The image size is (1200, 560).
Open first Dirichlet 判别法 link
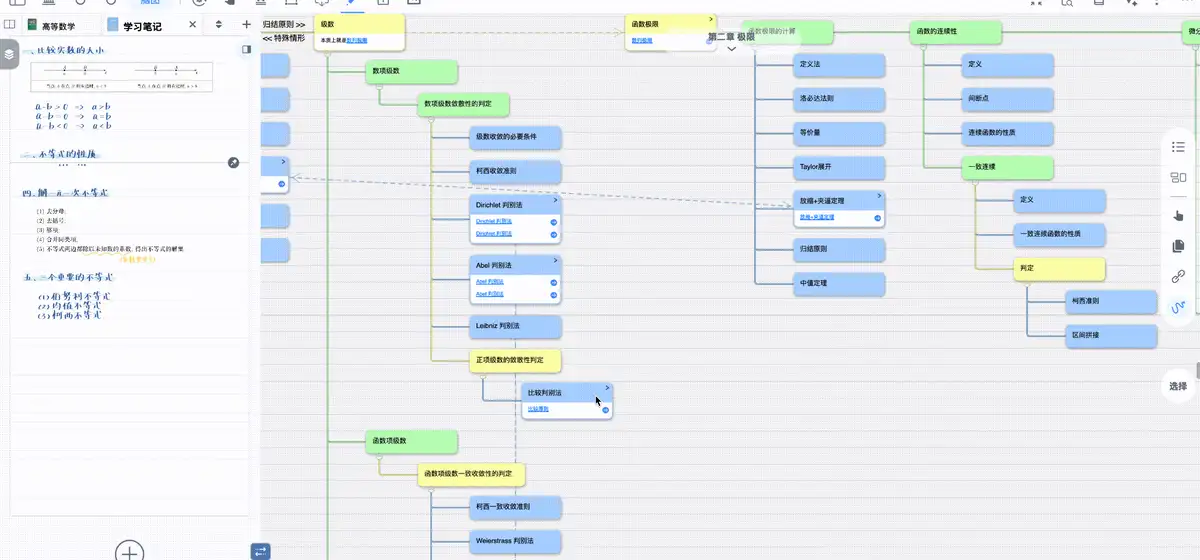pyautogui.click(x=494, y=220)
